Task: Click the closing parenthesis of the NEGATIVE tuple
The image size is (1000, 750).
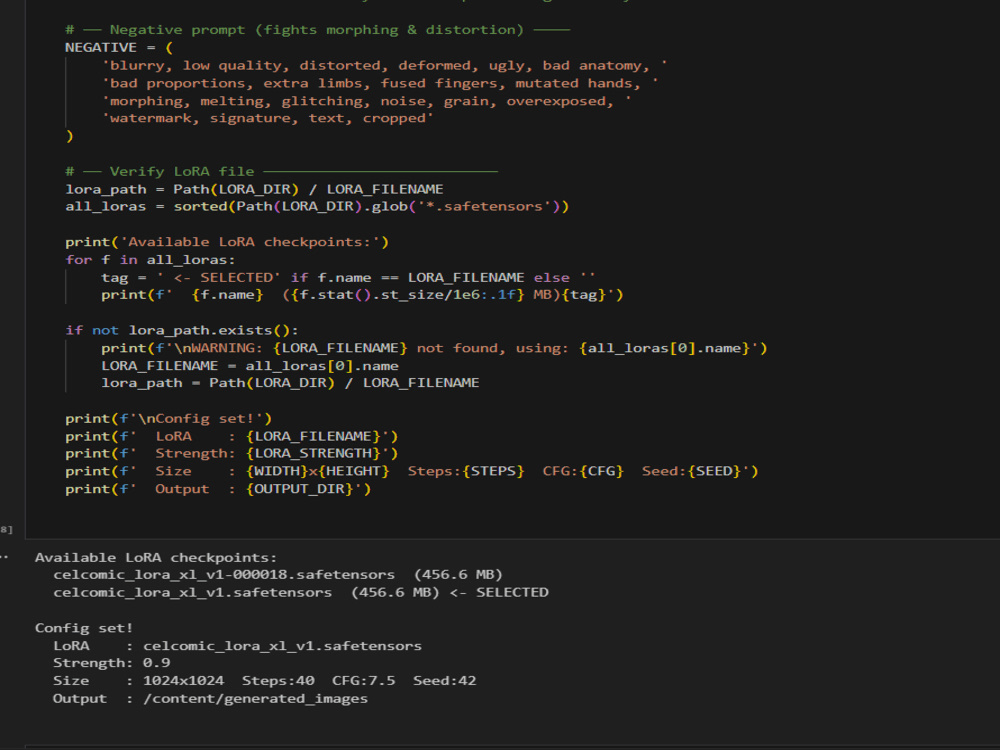Action: pyautogui.click(x=70, y=136)
